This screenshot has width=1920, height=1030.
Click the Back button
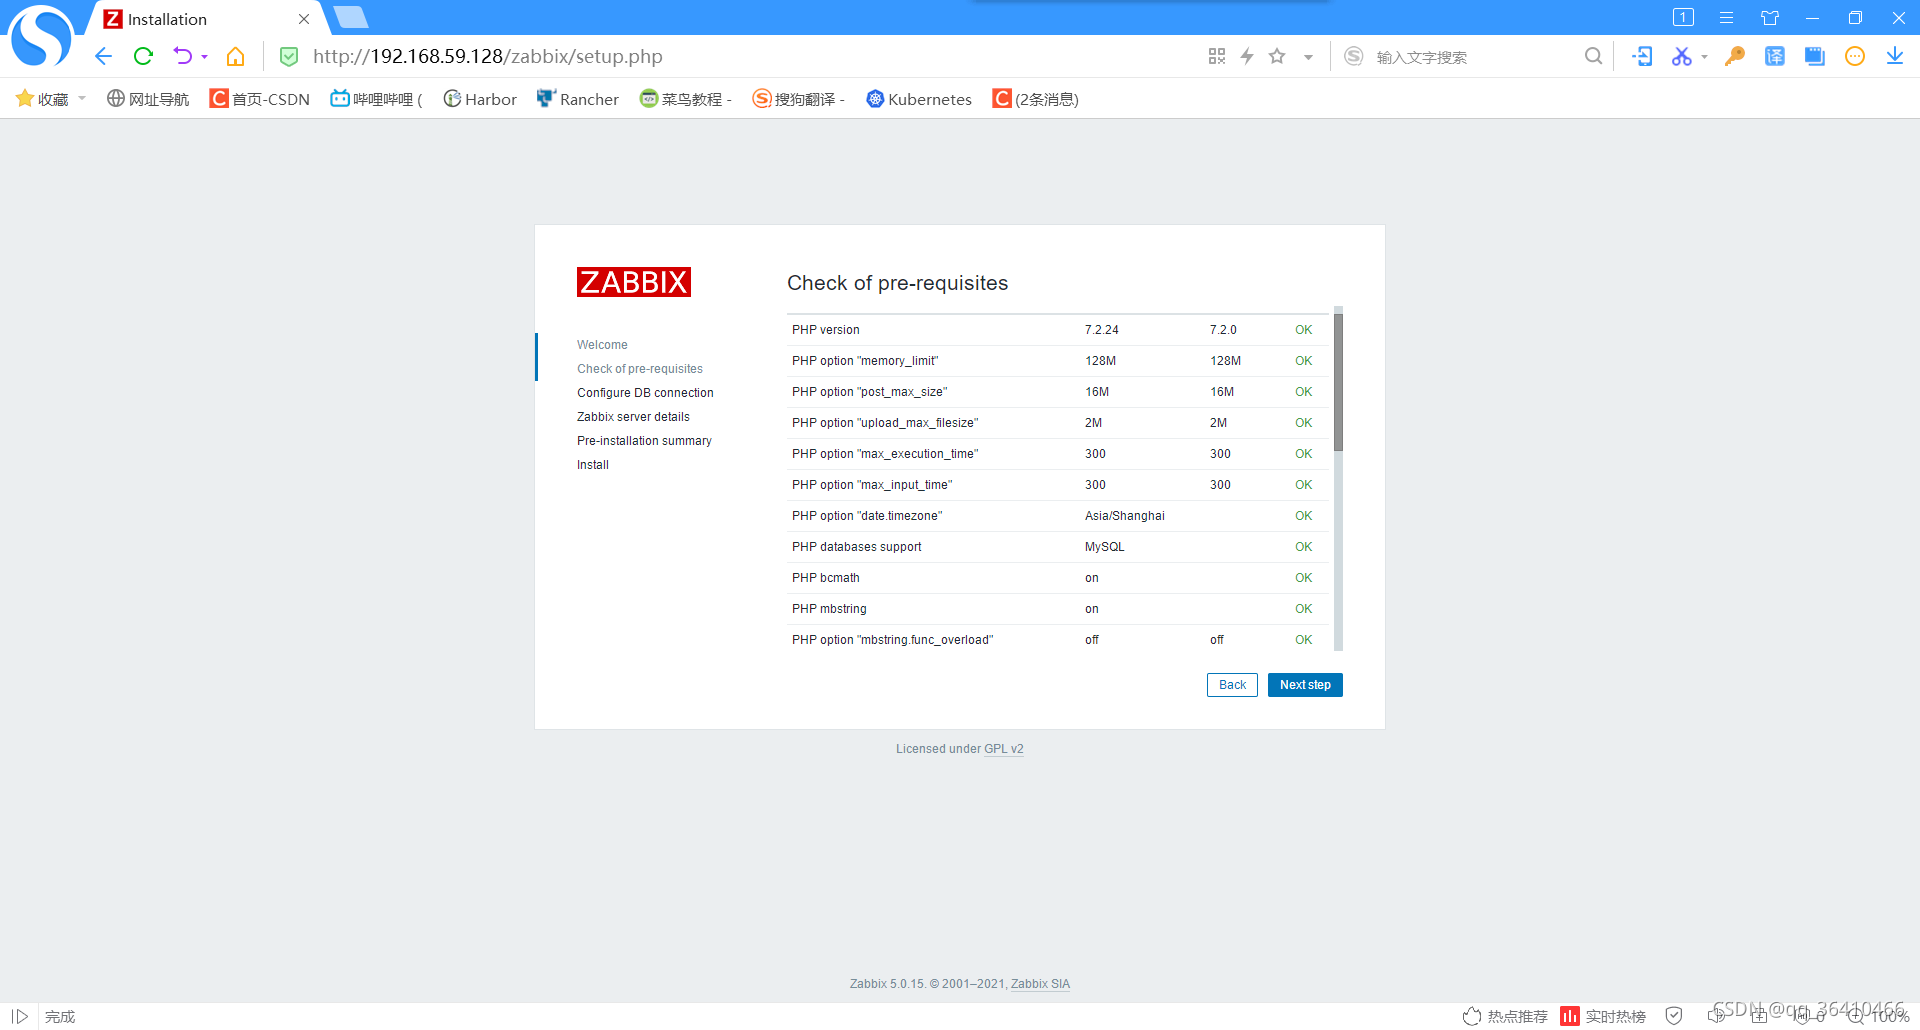coord(1232,685)
